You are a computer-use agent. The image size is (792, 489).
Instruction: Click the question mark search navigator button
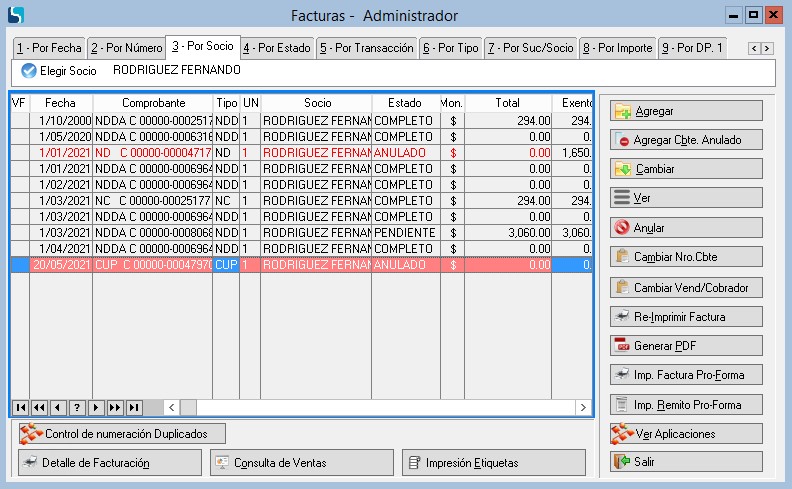(77, 407)
